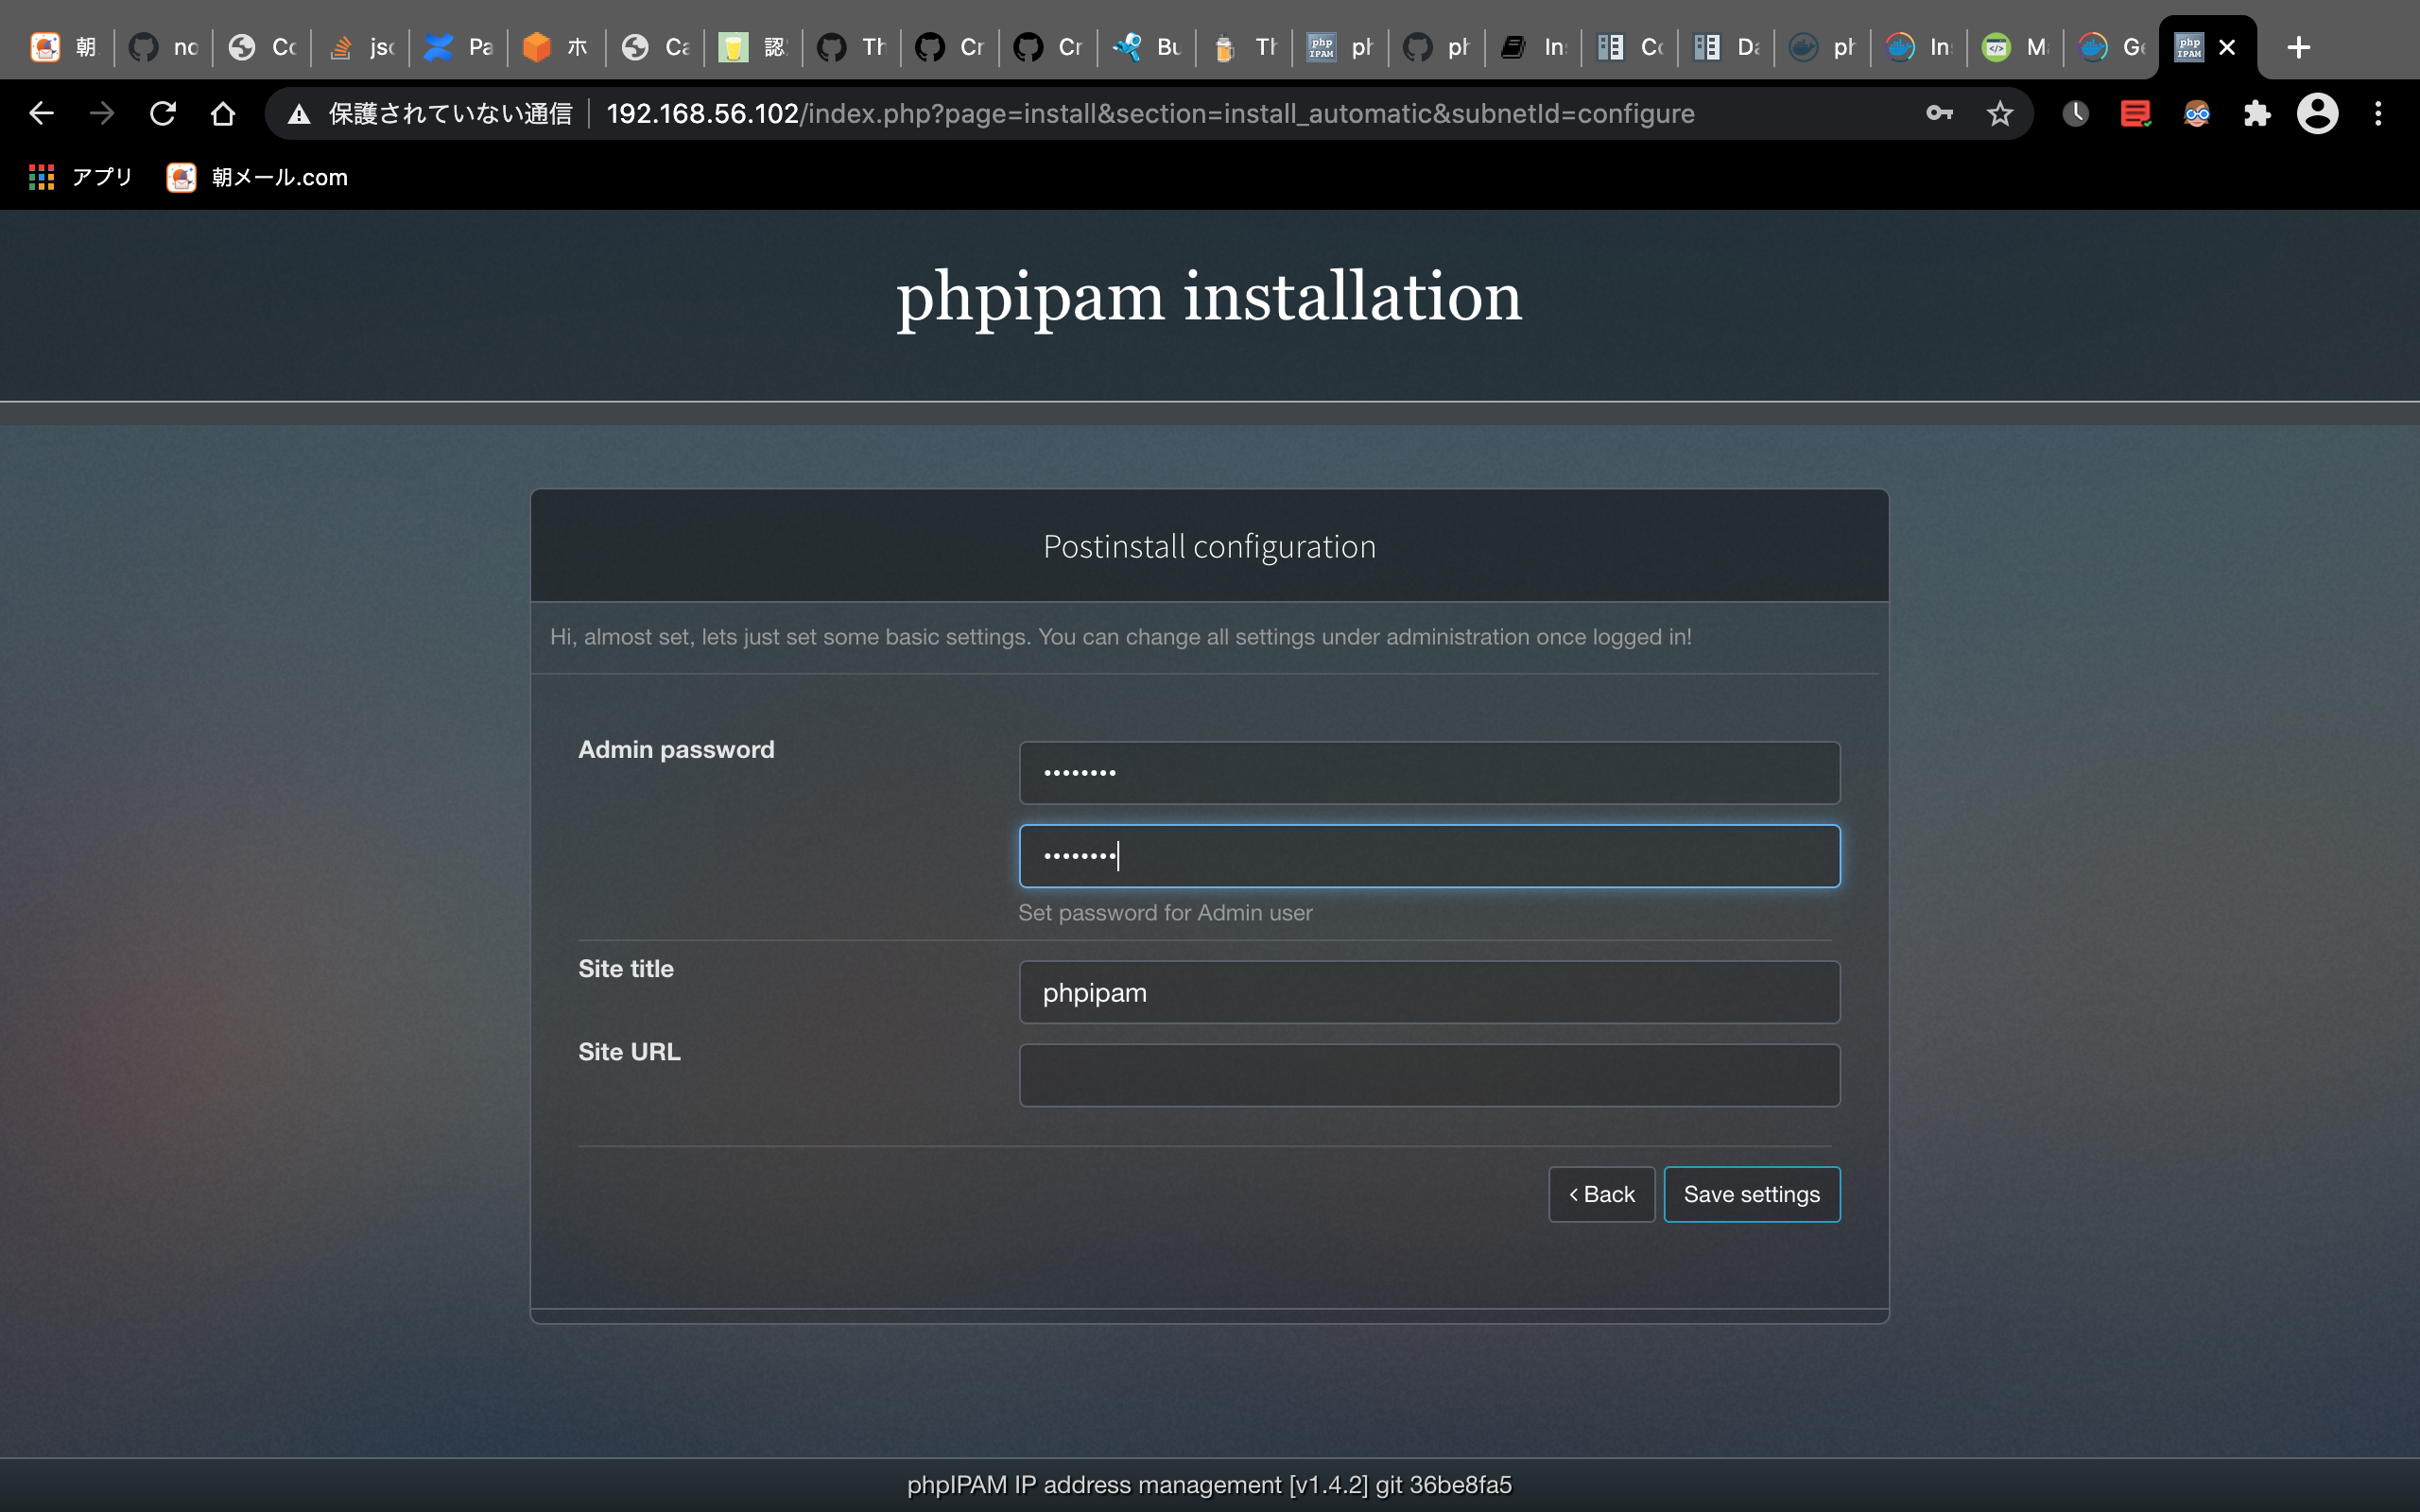2420x1512 pixels.
Task: Open the 朝メール.com bookmark
Action: [257, 177]
